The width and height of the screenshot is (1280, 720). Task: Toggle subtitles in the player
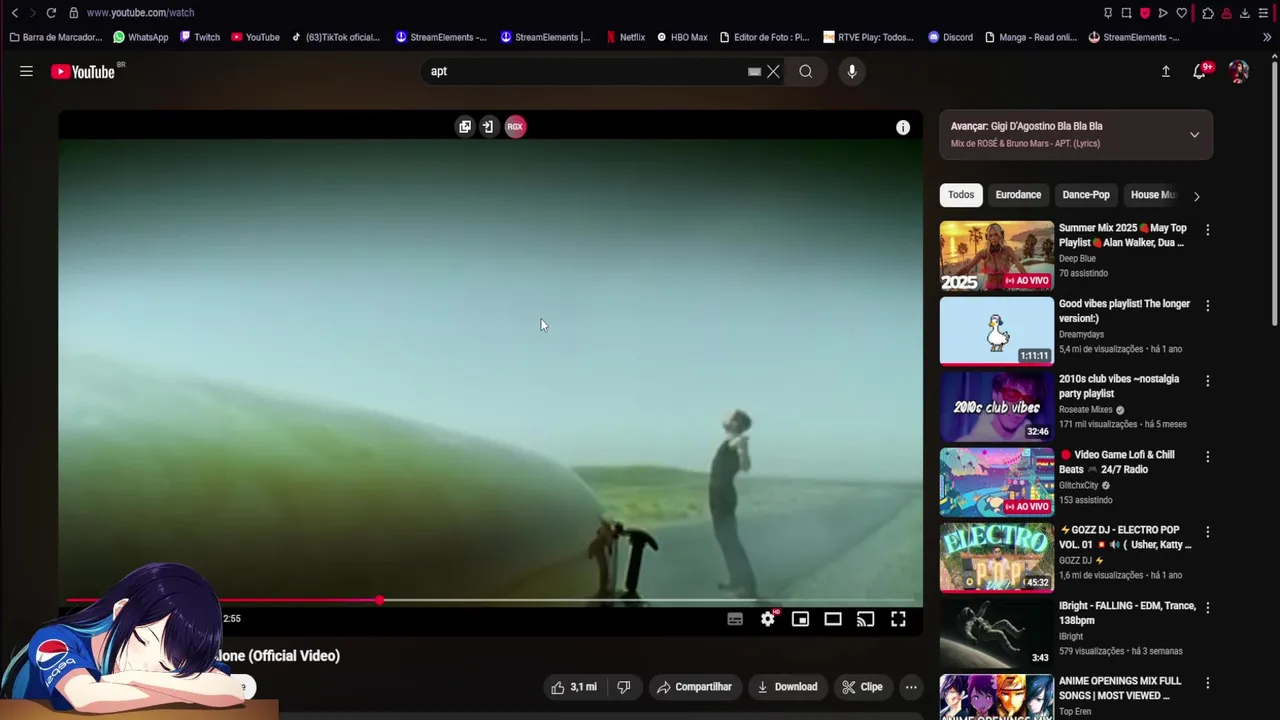click(x=735, y=619)
